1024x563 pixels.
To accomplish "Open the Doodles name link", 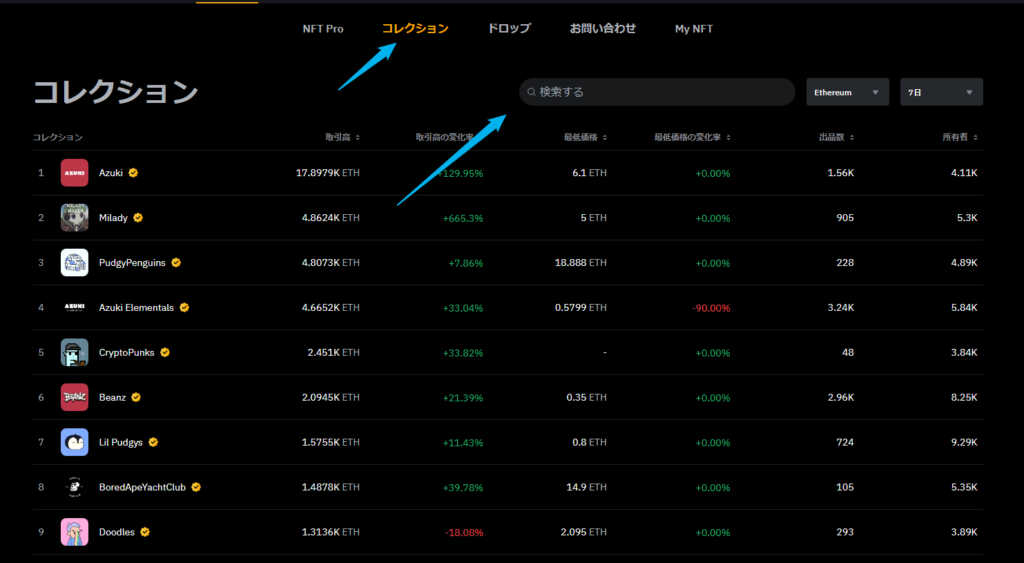I will point(117,532).
